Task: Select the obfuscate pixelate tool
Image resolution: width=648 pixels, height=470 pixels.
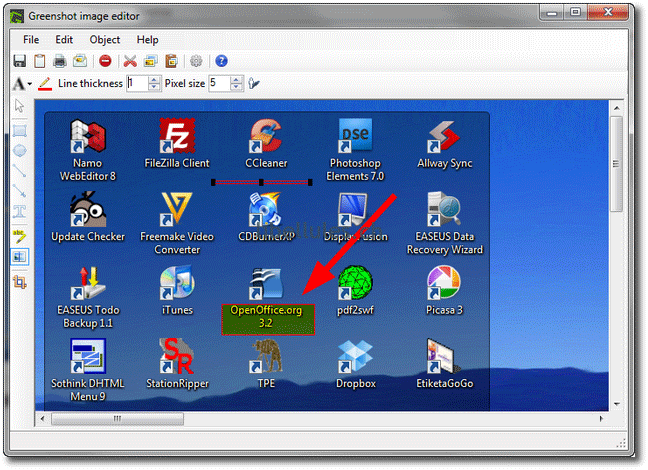Action: point(19,257)
